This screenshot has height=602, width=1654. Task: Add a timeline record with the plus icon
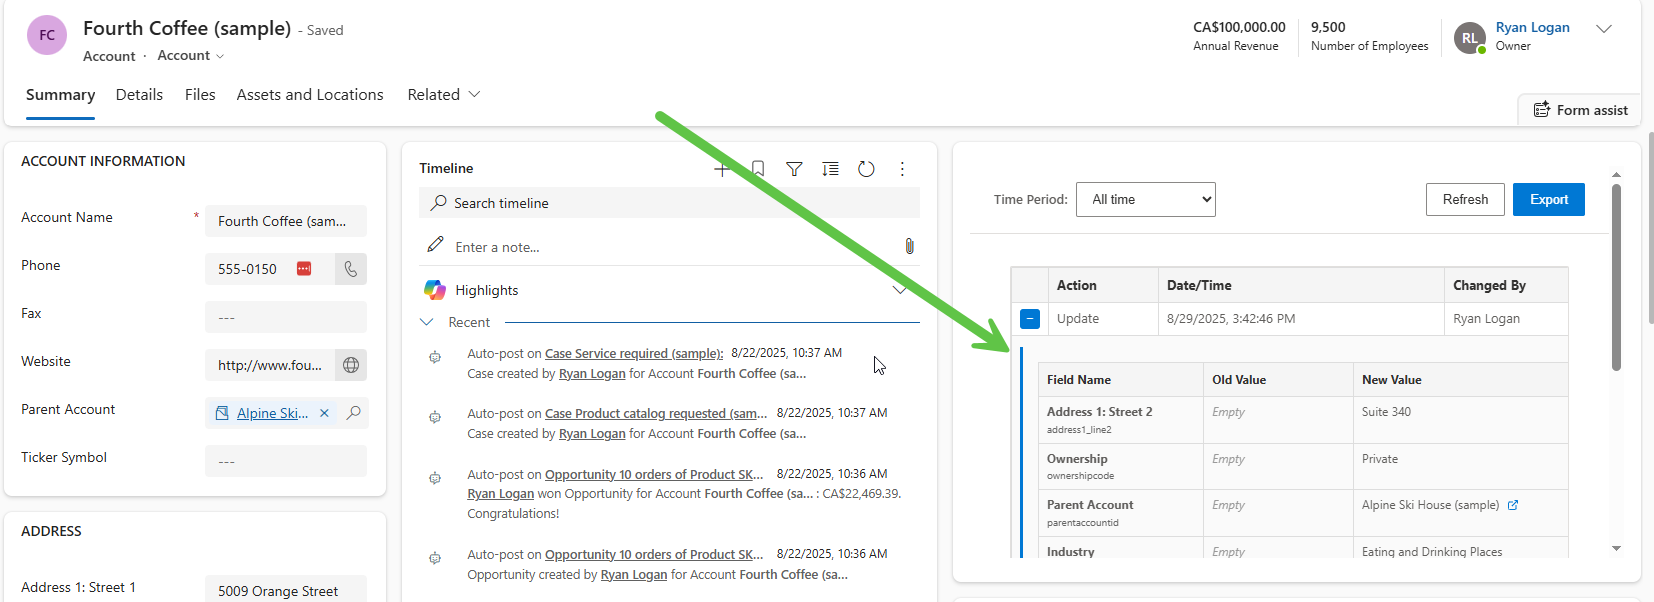pyautogui.click(x=722, y=169)
